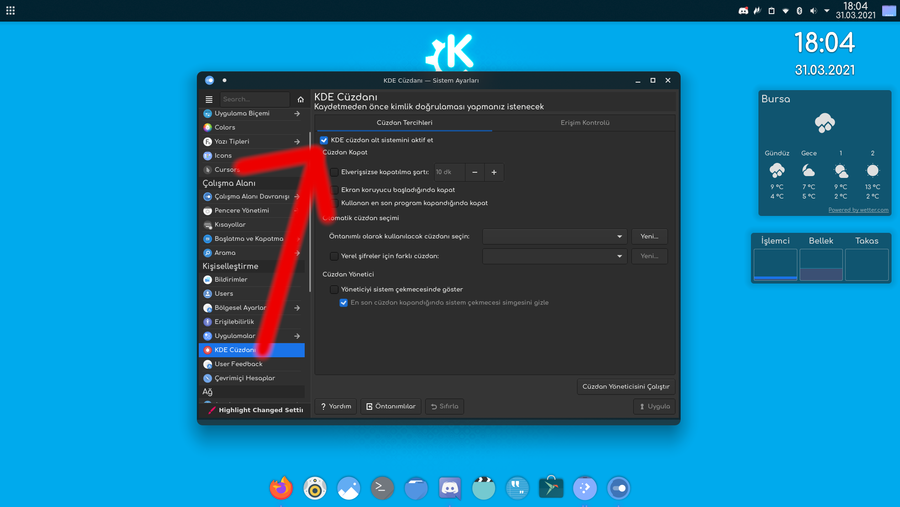Open 'Powered by wetter.com' weather link
The width and height of the screenshot is (900, 507).
point(858,210)
